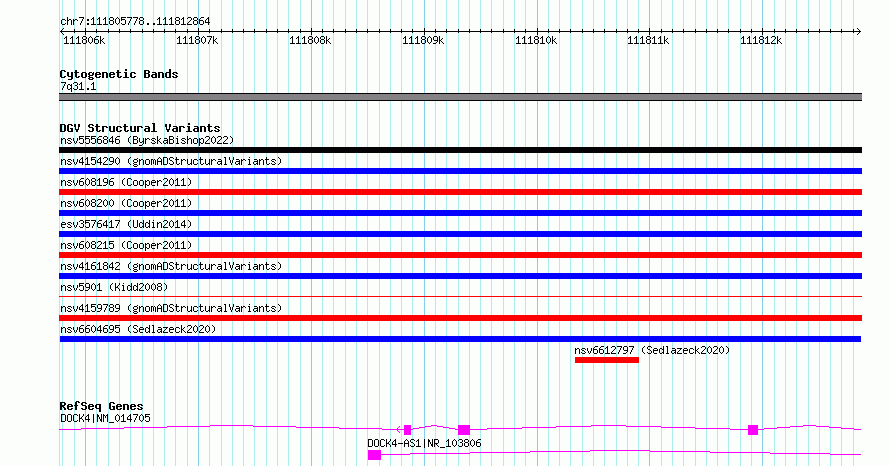Screen dimensions: 890x466
Task: Select the thin red nsv5901 variant line
Action: coord(460,296)
